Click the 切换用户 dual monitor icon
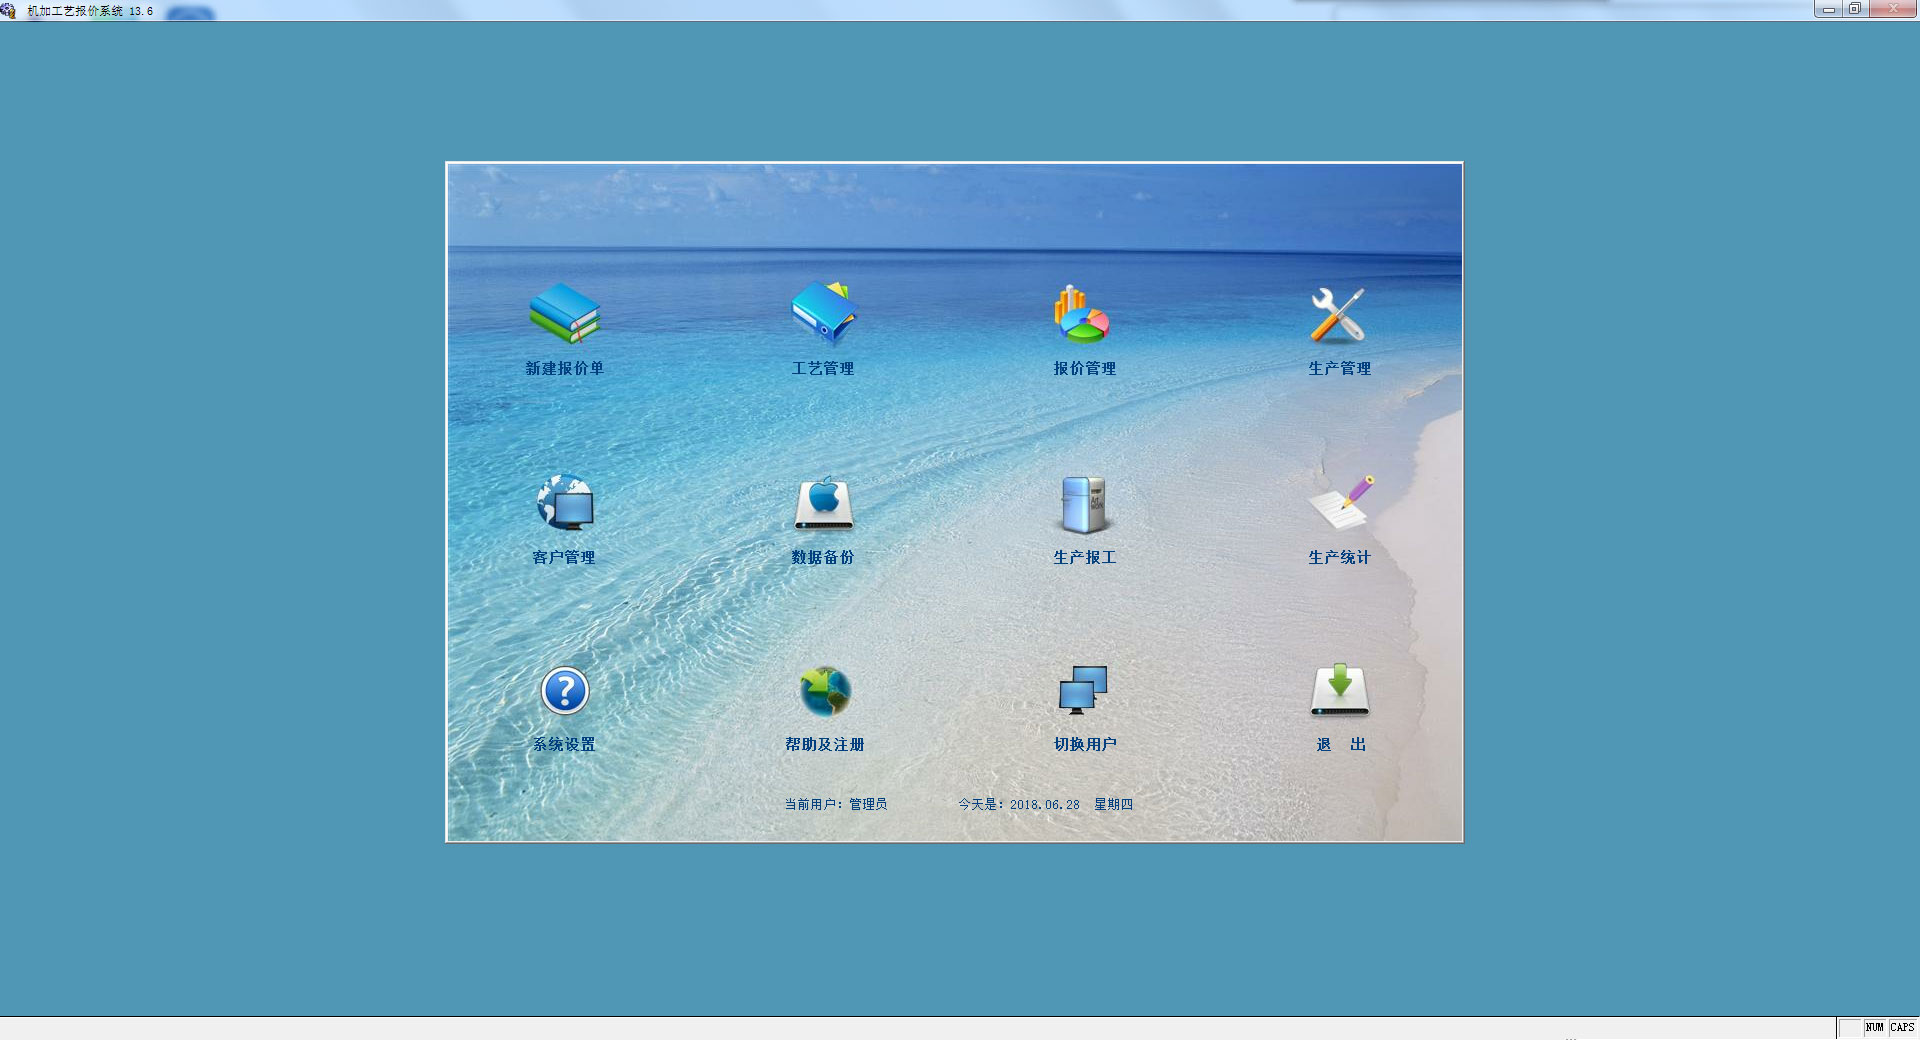Screen dimensions: 1920x1040 click(1083, 690)
